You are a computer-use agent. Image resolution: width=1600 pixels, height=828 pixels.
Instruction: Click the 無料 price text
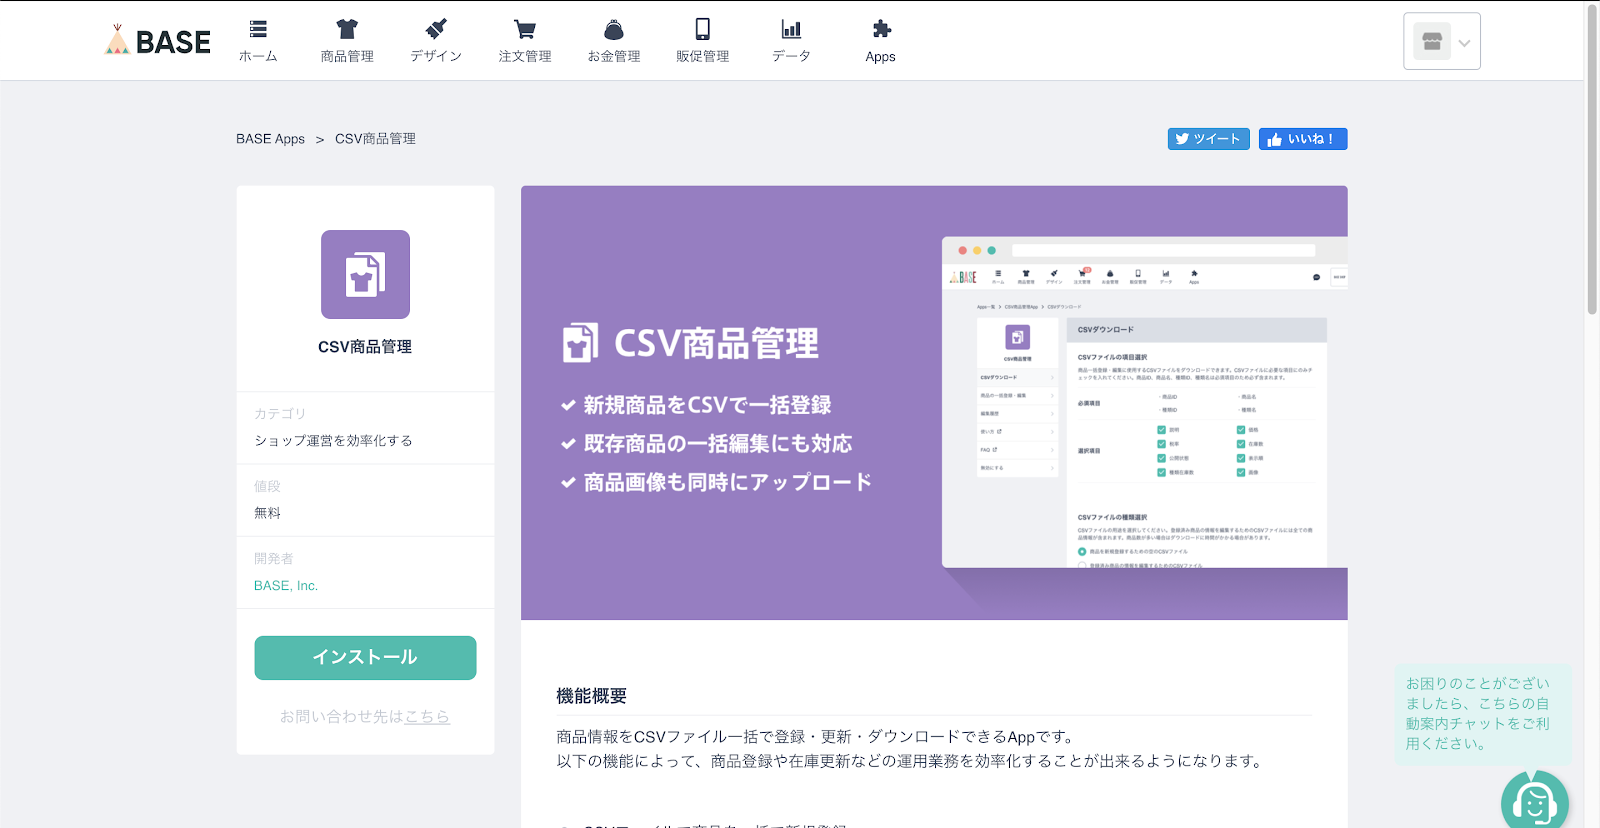267,513
